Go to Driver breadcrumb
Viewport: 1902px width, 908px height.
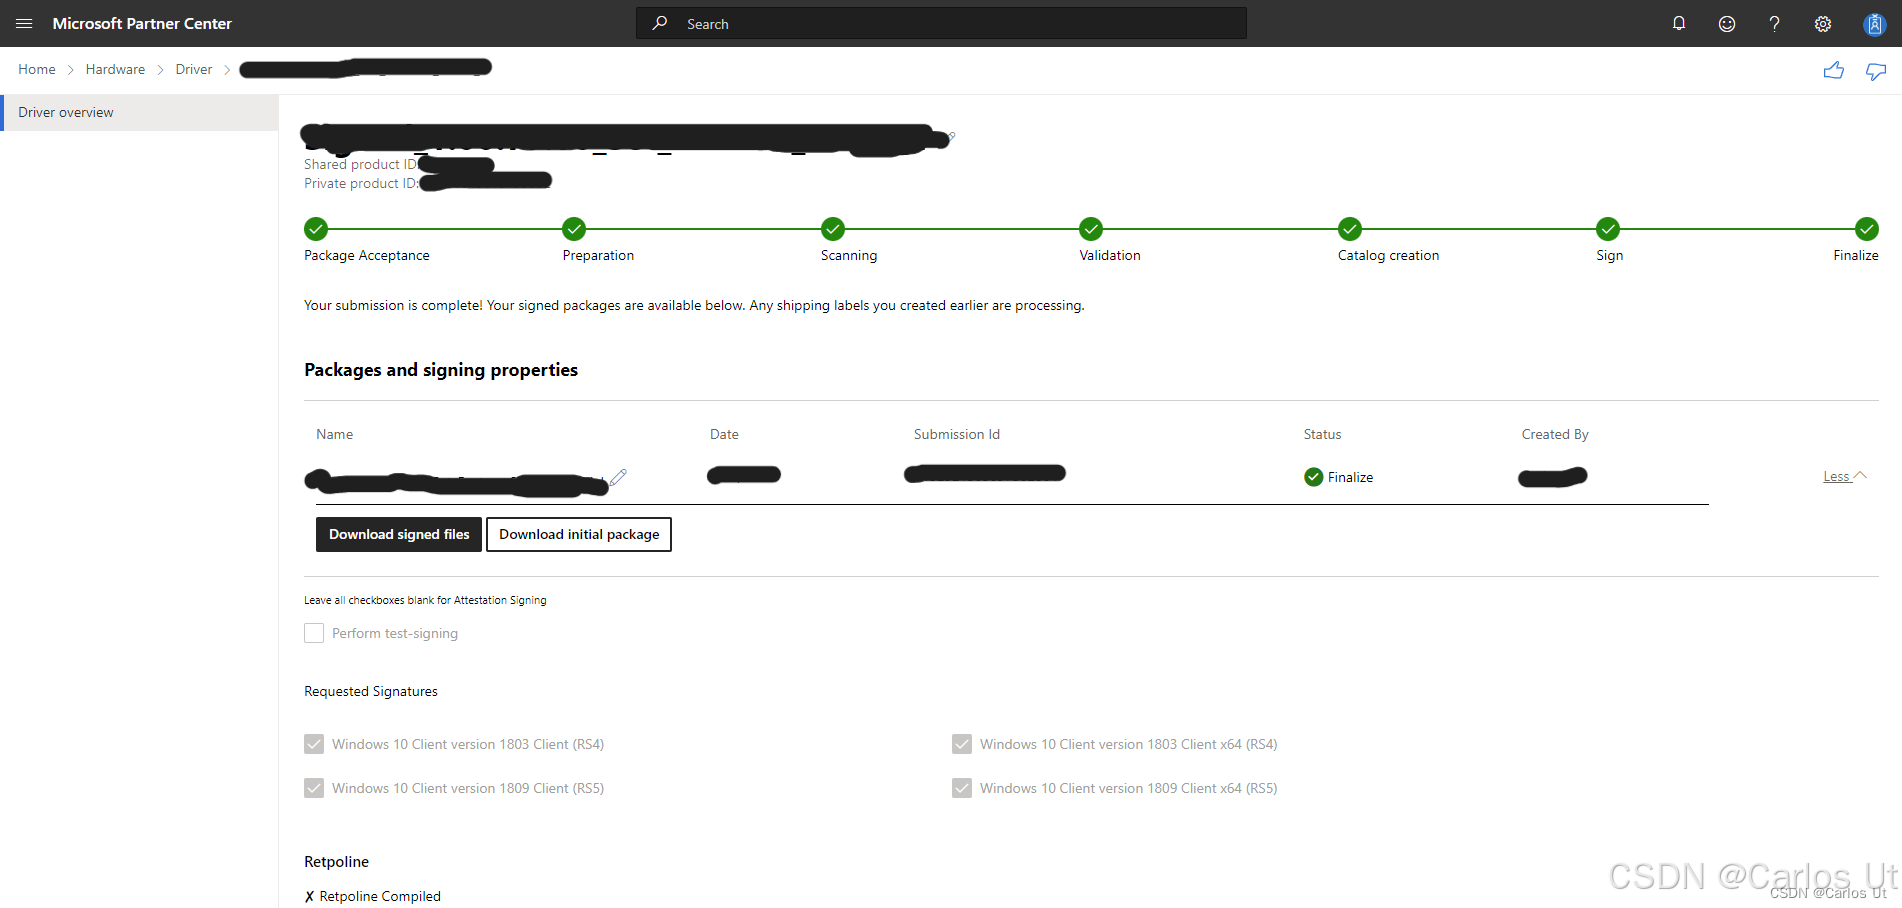pos(194,69)
